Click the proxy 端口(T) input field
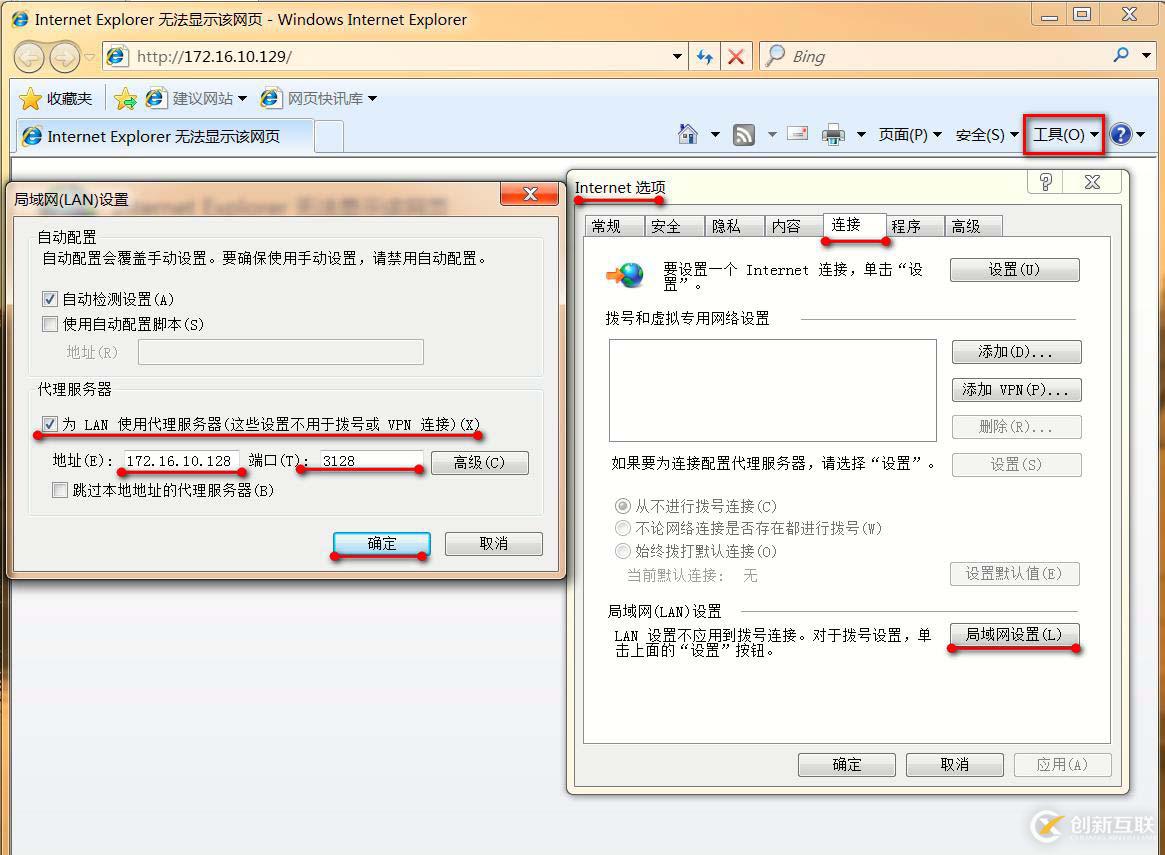This screenshot has width=1165, height=855. [371, 461]
